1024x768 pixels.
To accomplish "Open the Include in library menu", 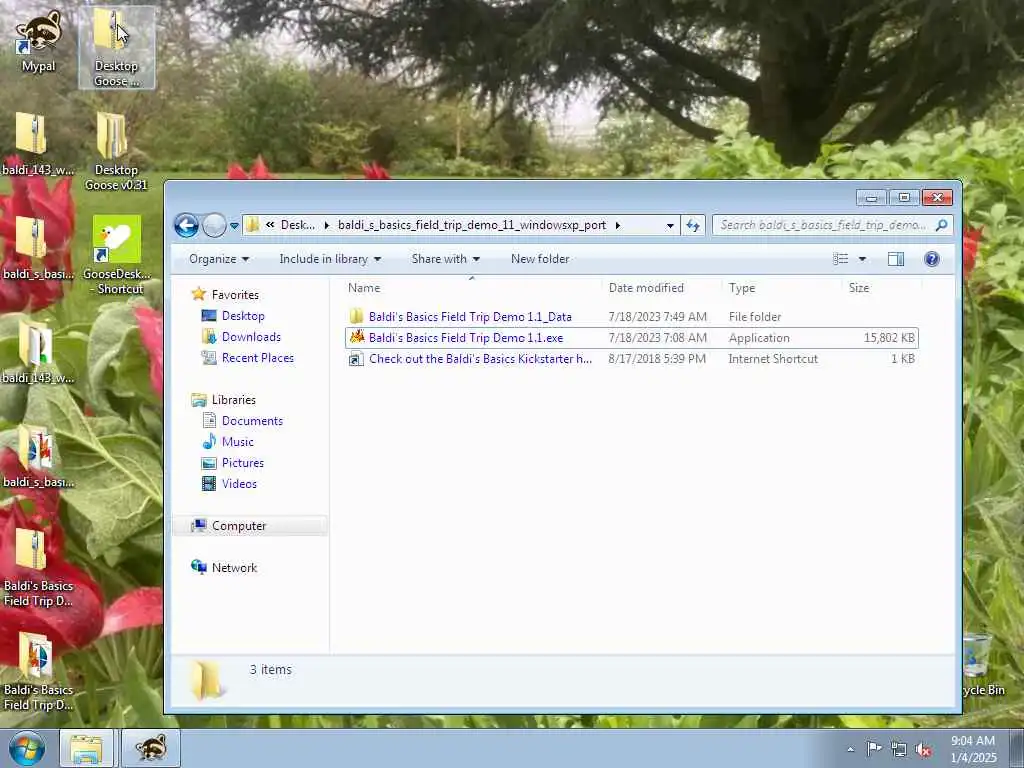I will coord(330,259).
